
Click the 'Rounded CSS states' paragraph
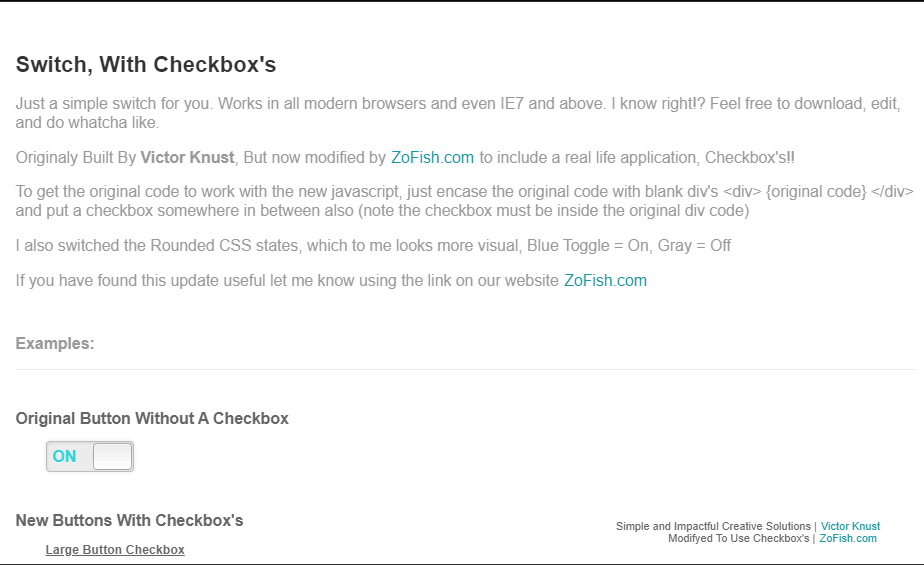pyautogui.click(x=373, y=246)
